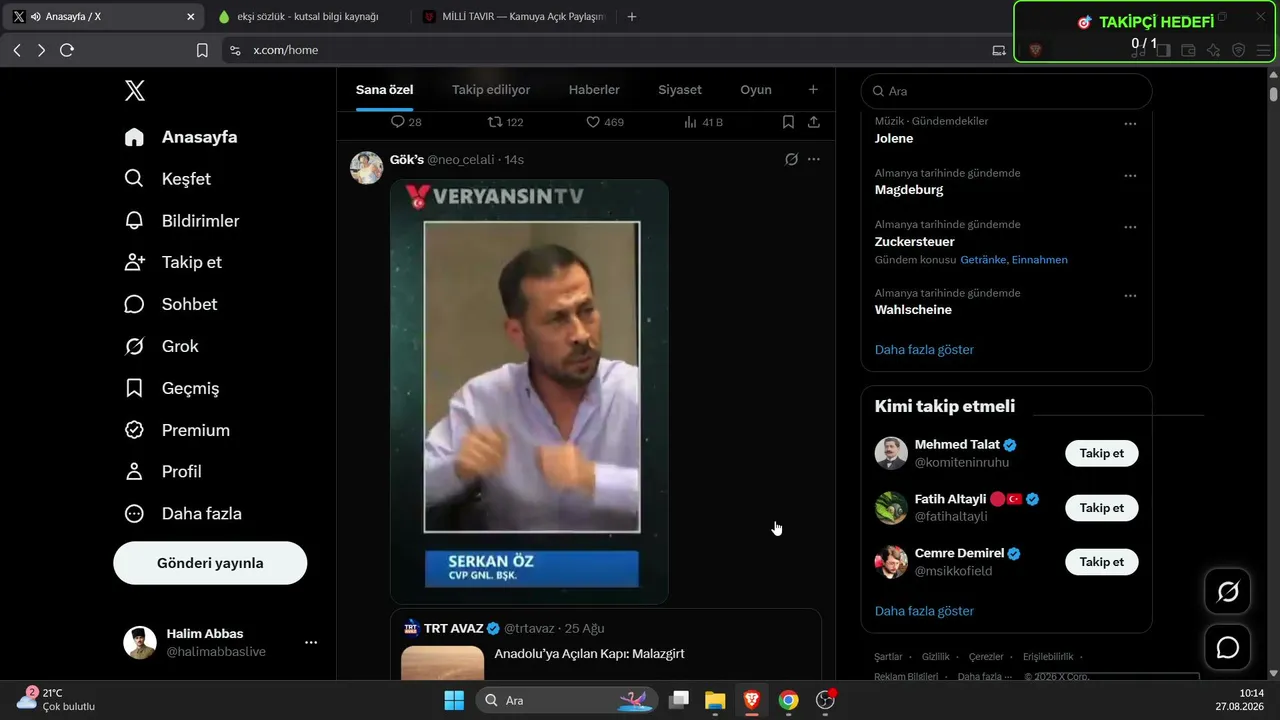The height and width of the screenshot is (720, 1280).
Task: Switch to Sana özel tab
Action: click(x=385, y=90)
